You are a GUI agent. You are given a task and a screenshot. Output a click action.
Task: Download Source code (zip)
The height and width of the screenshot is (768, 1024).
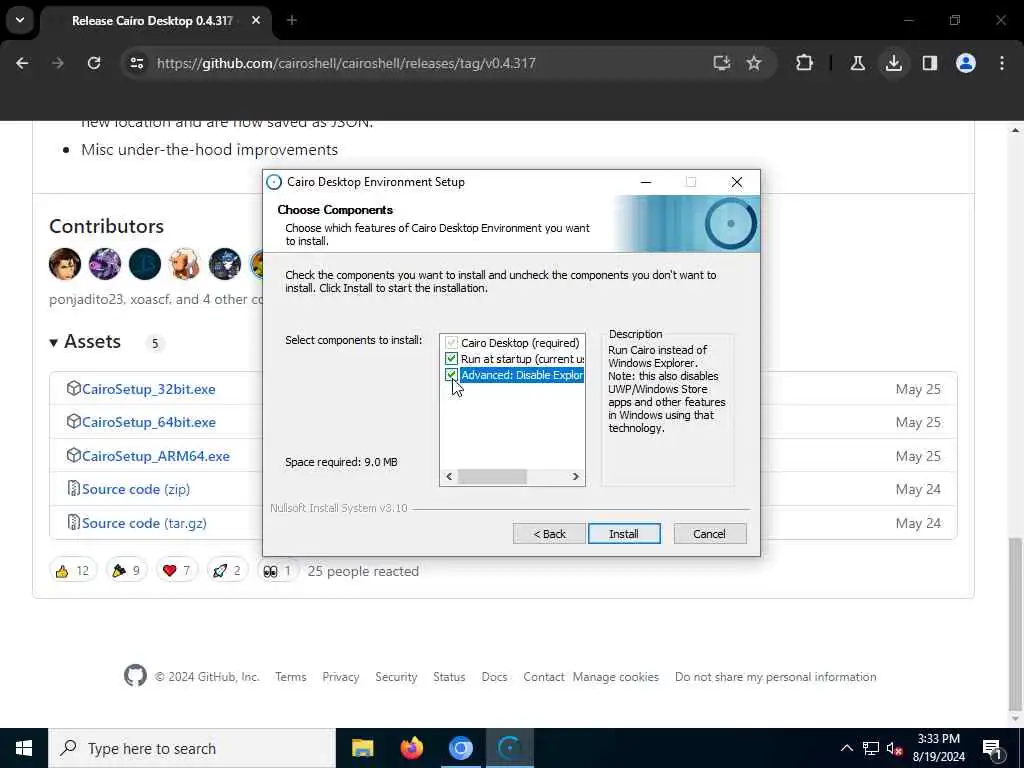pos(136,489)
